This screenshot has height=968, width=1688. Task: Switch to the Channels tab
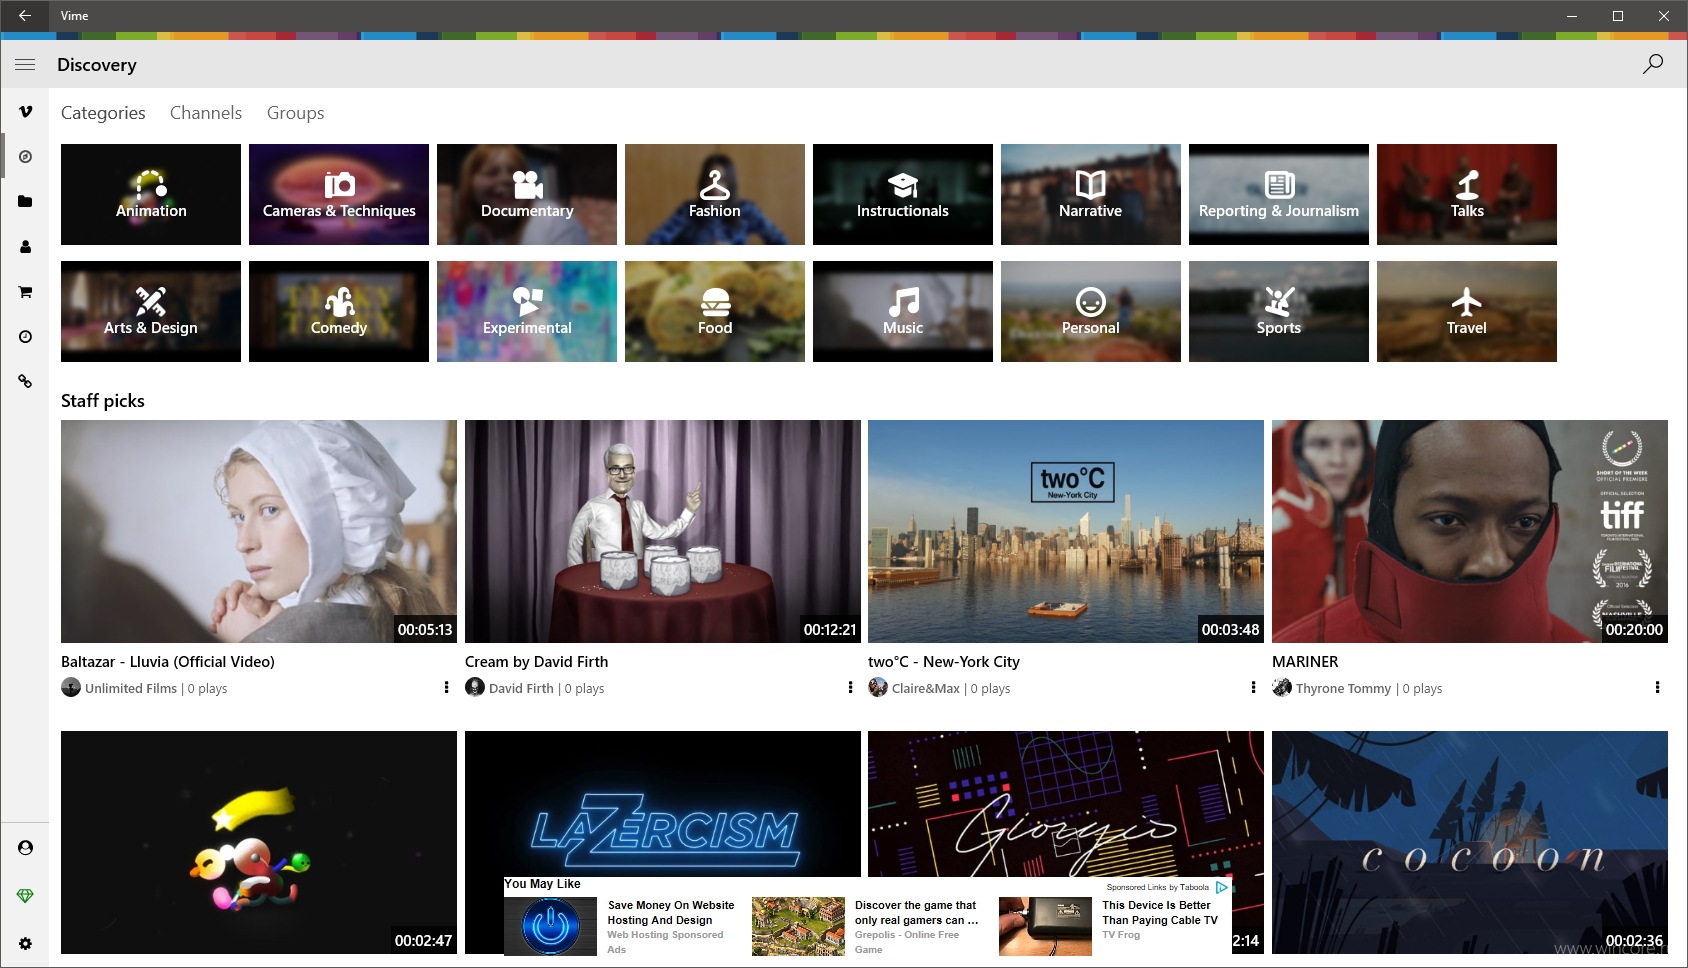coord(206,113)
